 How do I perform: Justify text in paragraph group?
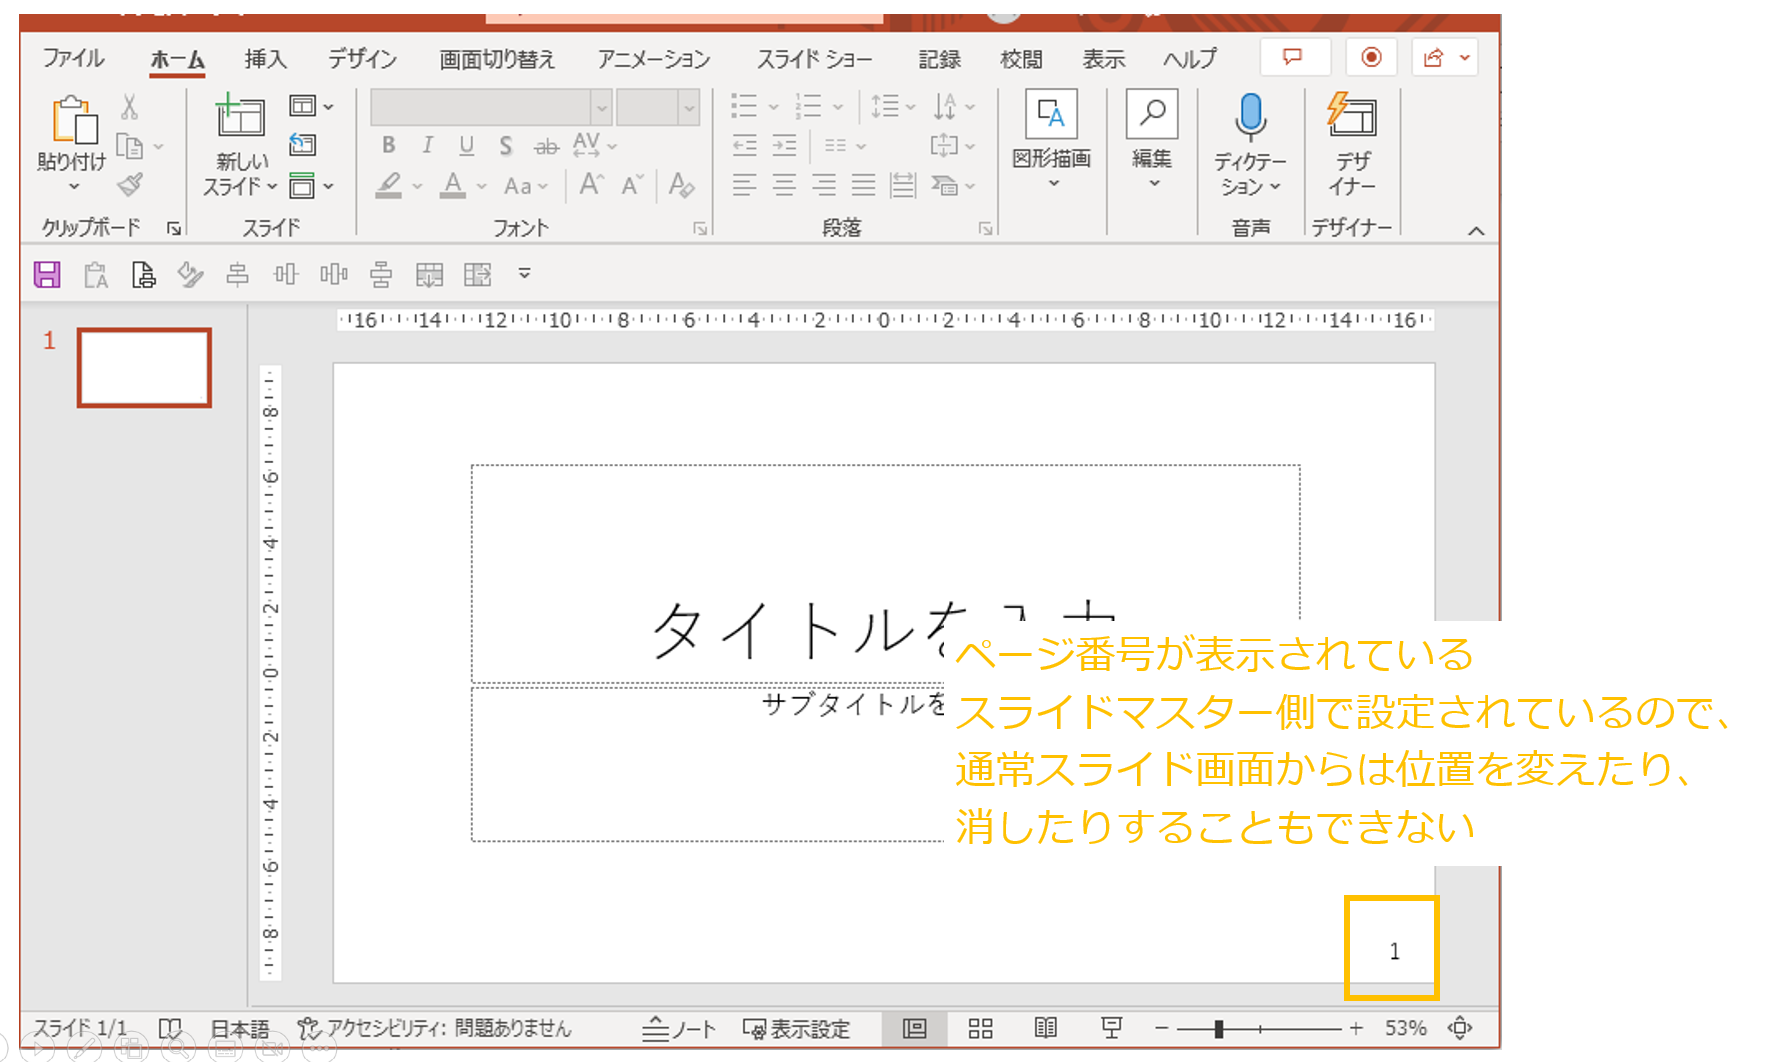[863, 185]
